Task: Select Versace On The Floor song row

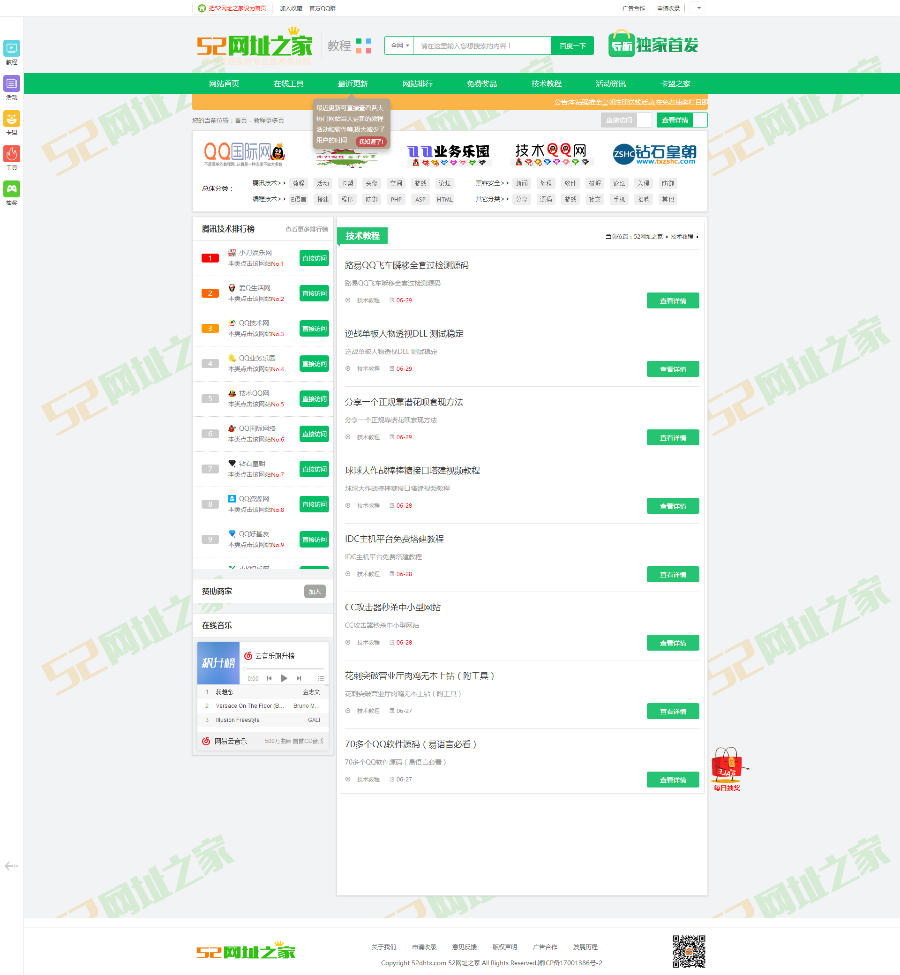Action: pos(262,706)
